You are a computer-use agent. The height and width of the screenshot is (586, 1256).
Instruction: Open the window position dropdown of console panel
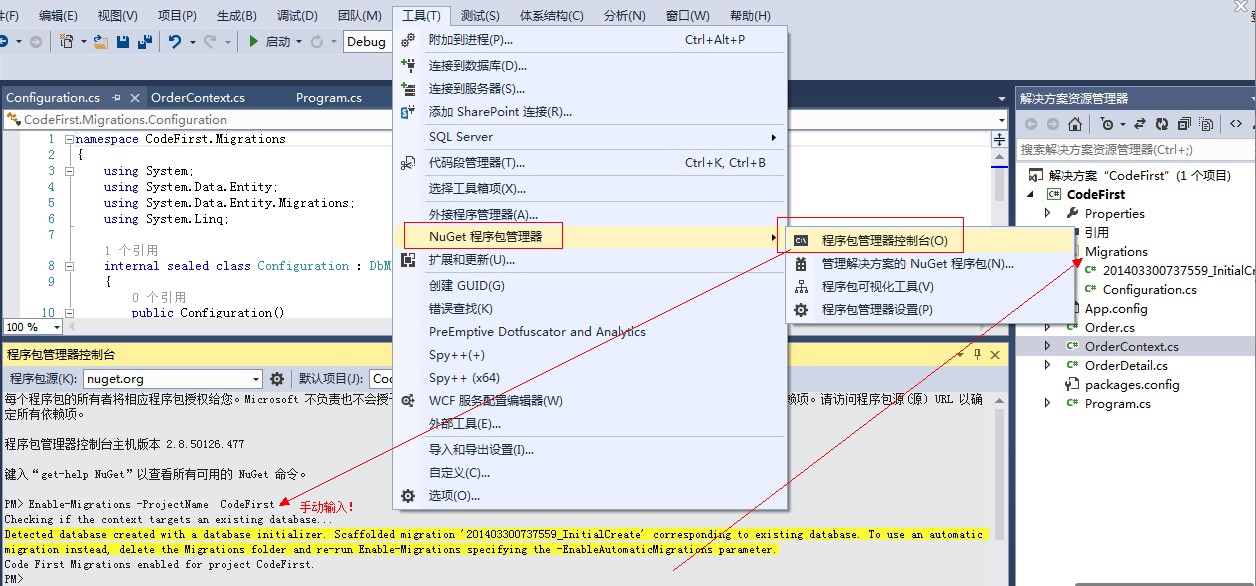962,354
